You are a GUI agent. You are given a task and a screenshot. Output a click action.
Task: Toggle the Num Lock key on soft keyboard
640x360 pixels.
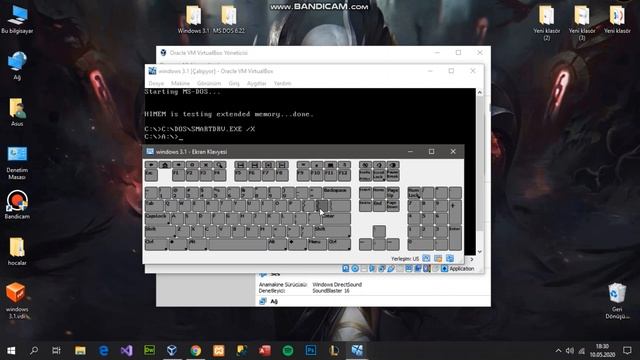[x=414, y=193]
